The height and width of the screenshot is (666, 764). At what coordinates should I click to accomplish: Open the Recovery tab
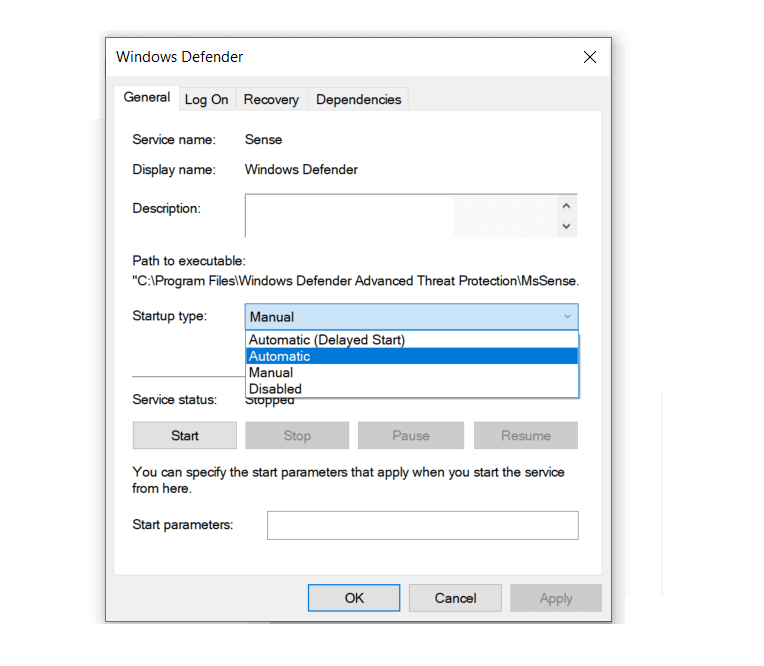(271, 99)
